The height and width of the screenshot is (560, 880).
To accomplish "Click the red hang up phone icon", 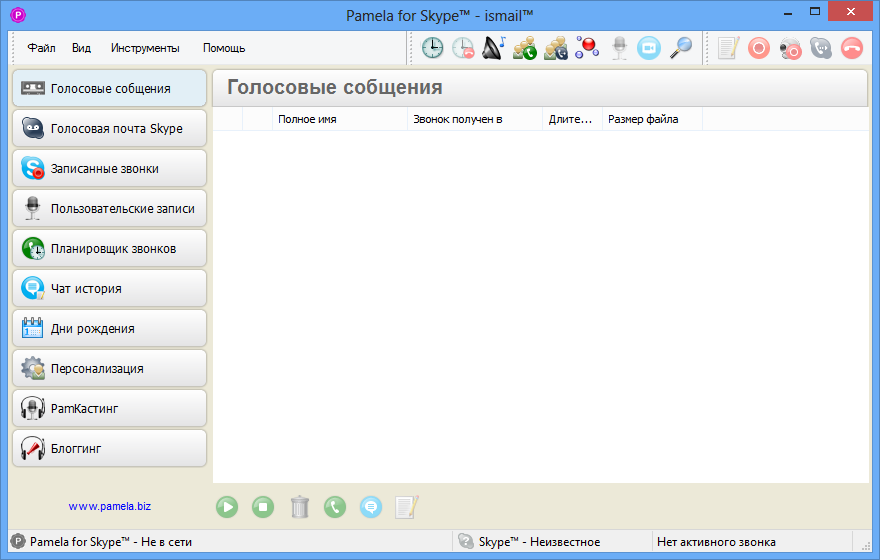I will [x=851, y=48].
